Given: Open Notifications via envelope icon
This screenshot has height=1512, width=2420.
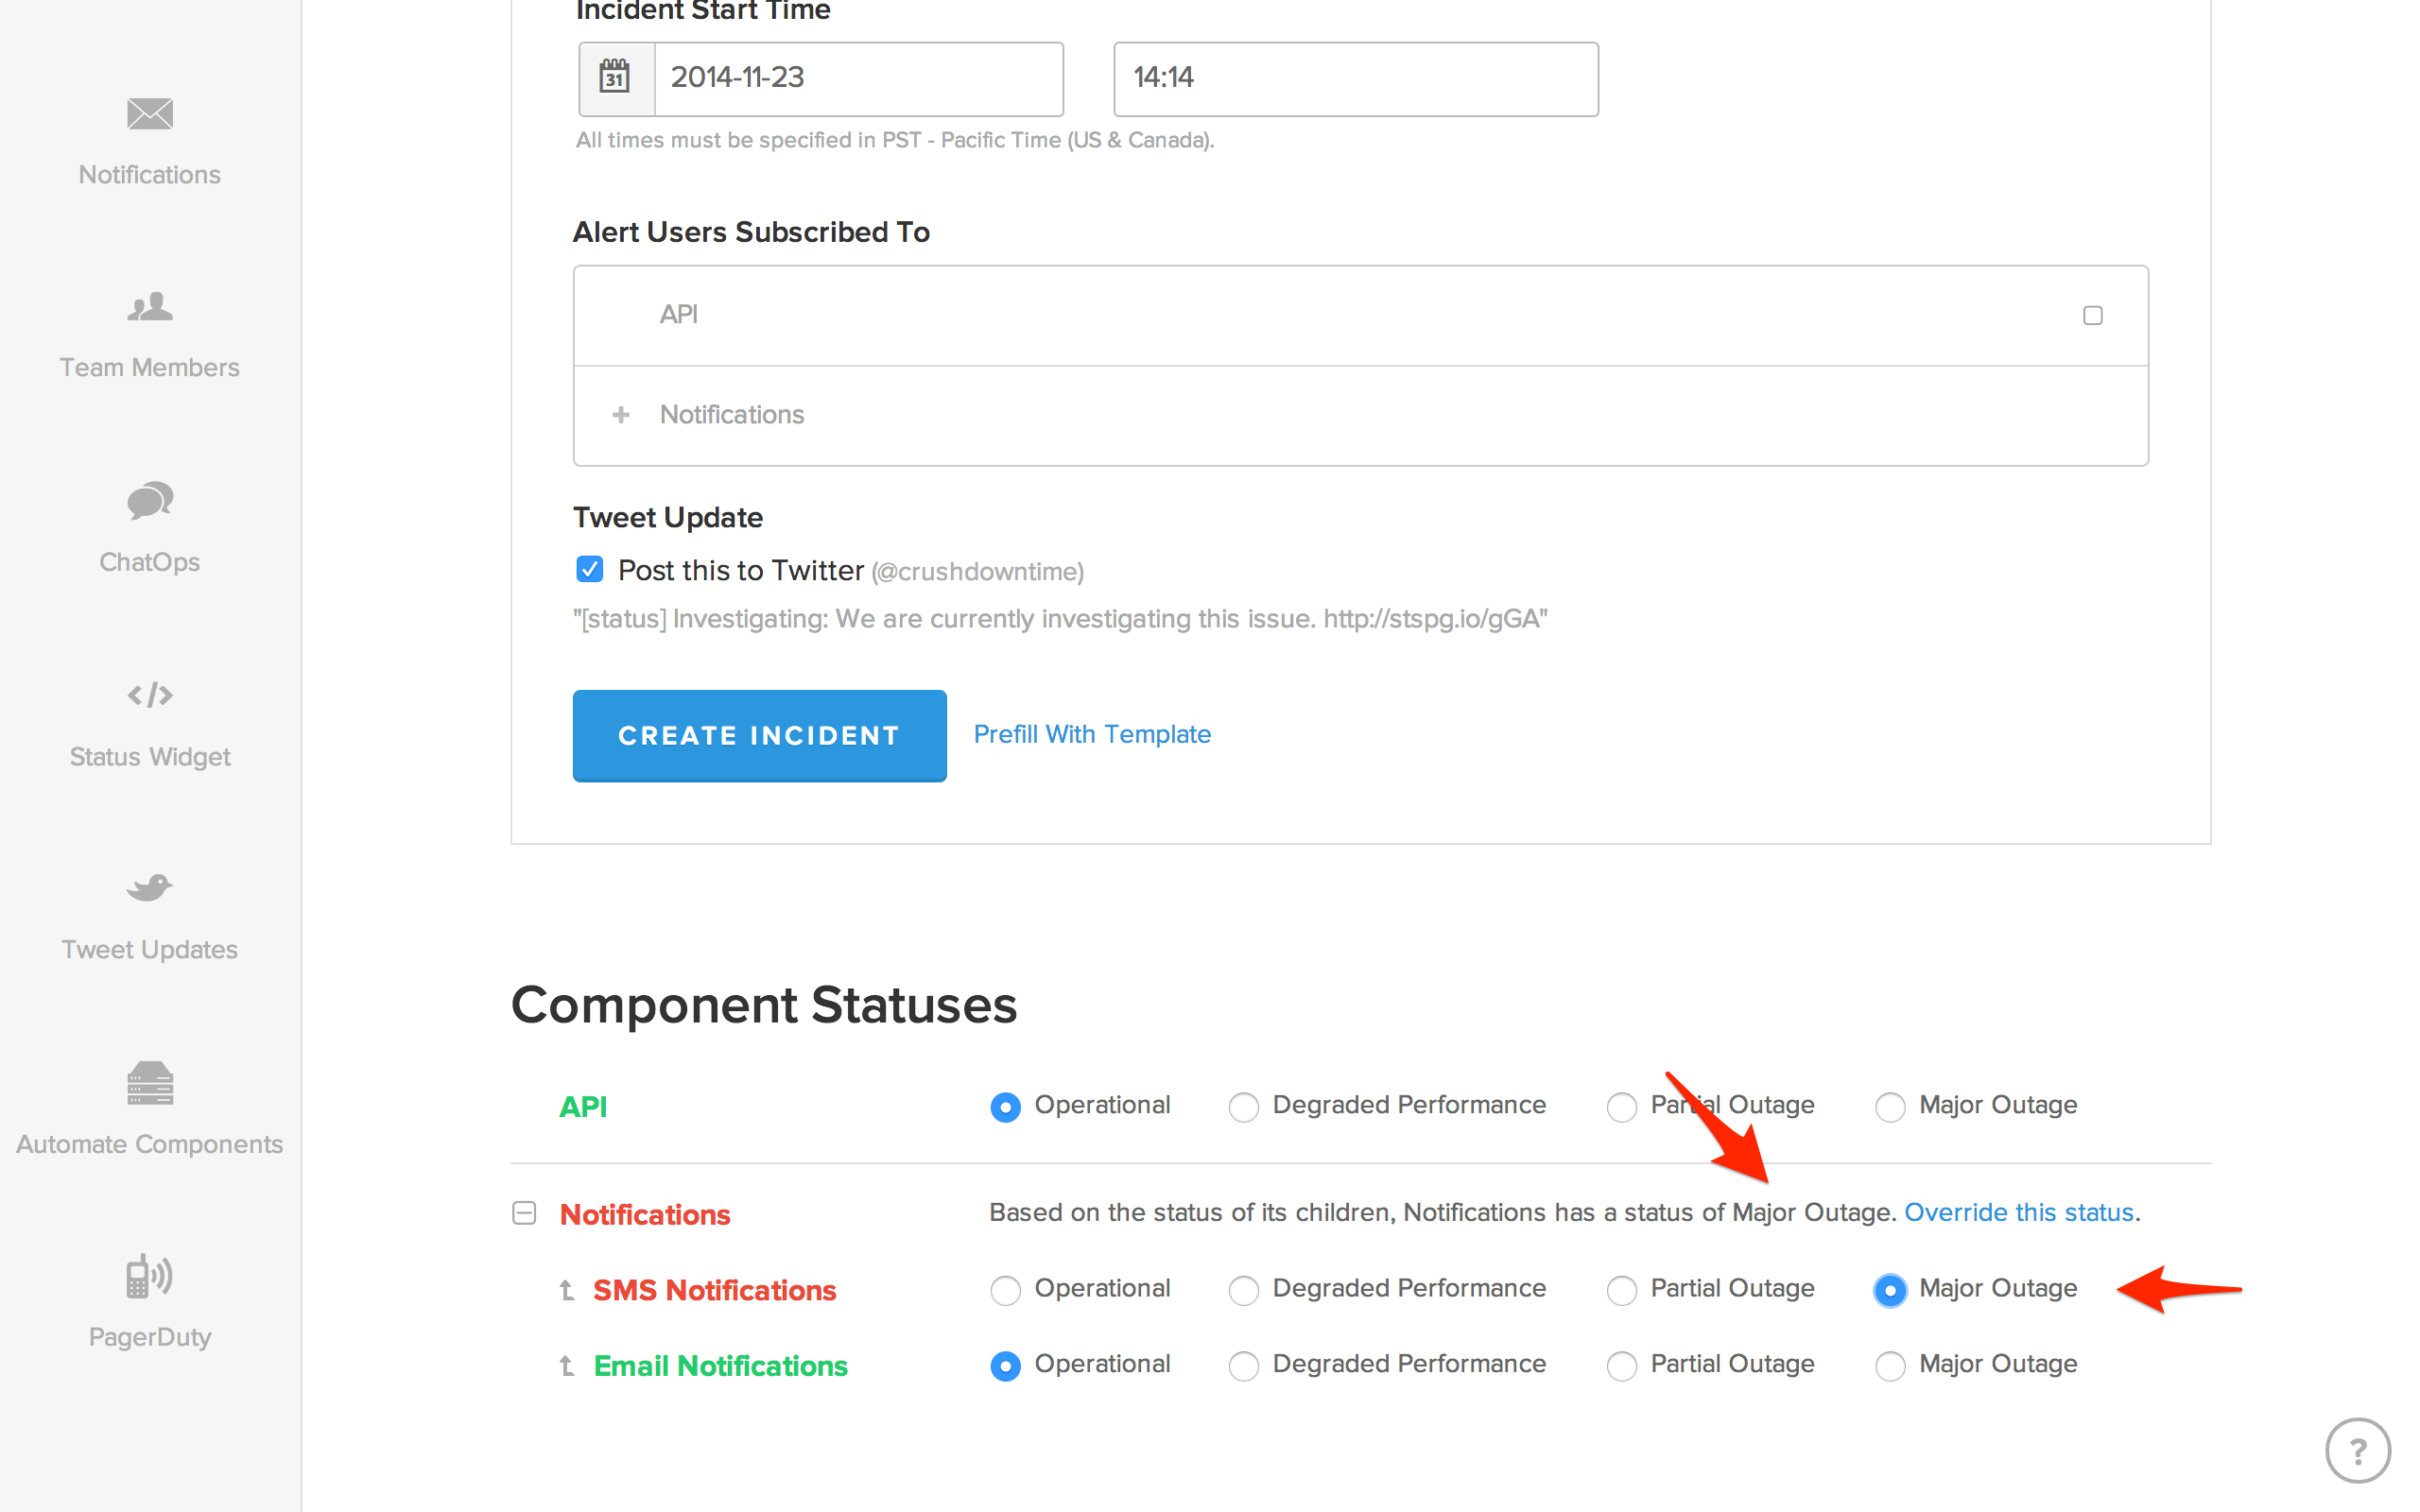Looking at the screenshot, I should (x=150, y=114).
